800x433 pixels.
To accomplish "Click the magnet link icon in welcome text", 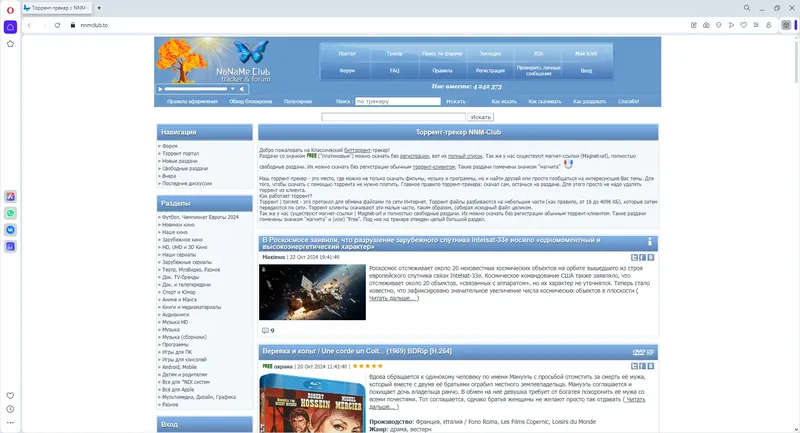I will click(568, 165).
